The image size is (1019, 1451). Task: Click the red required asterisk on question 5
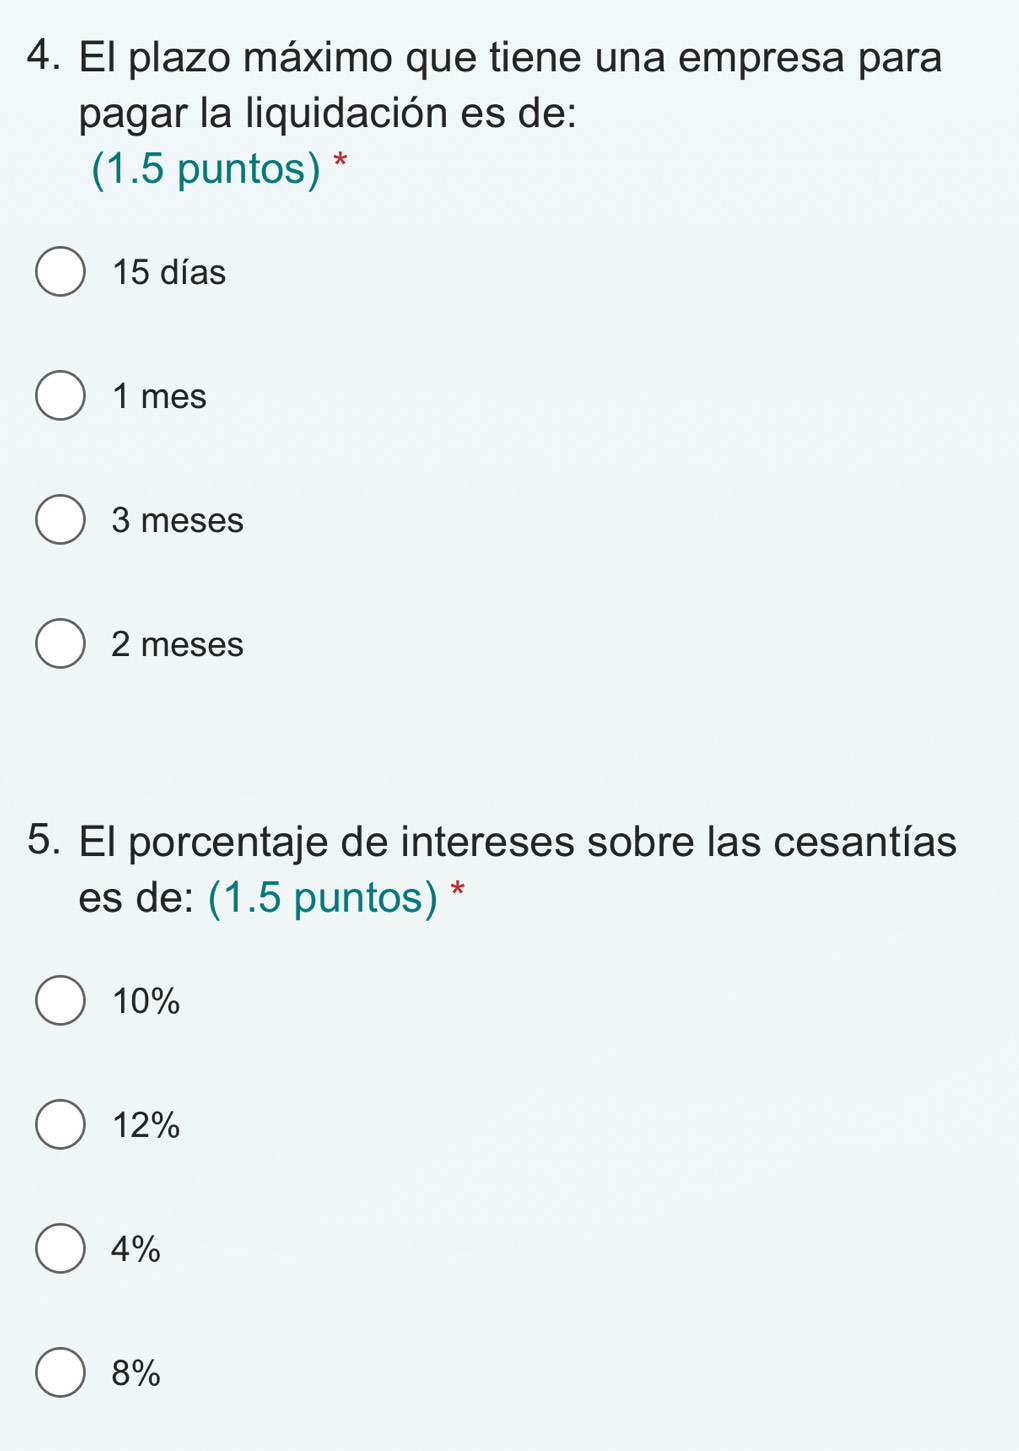(458, 889)
